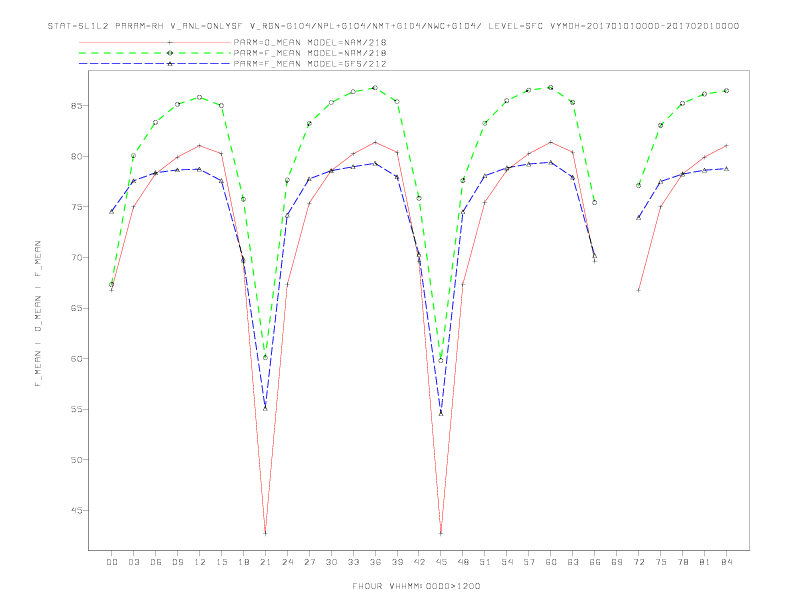The height and width of the screenshot is (612, 792).
Task: Click x-axis tick label 84
Action: tap(727, 562)
